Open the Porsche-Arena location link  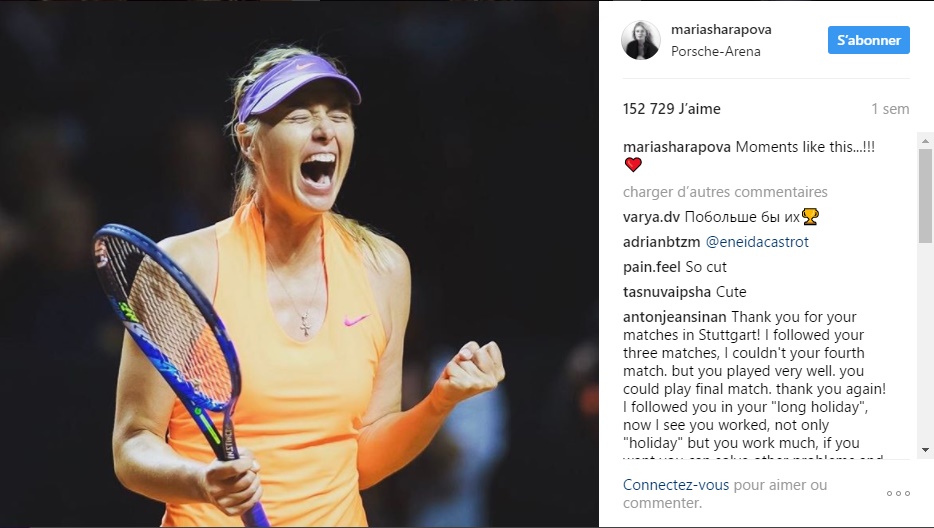click(x=715, y=51)
